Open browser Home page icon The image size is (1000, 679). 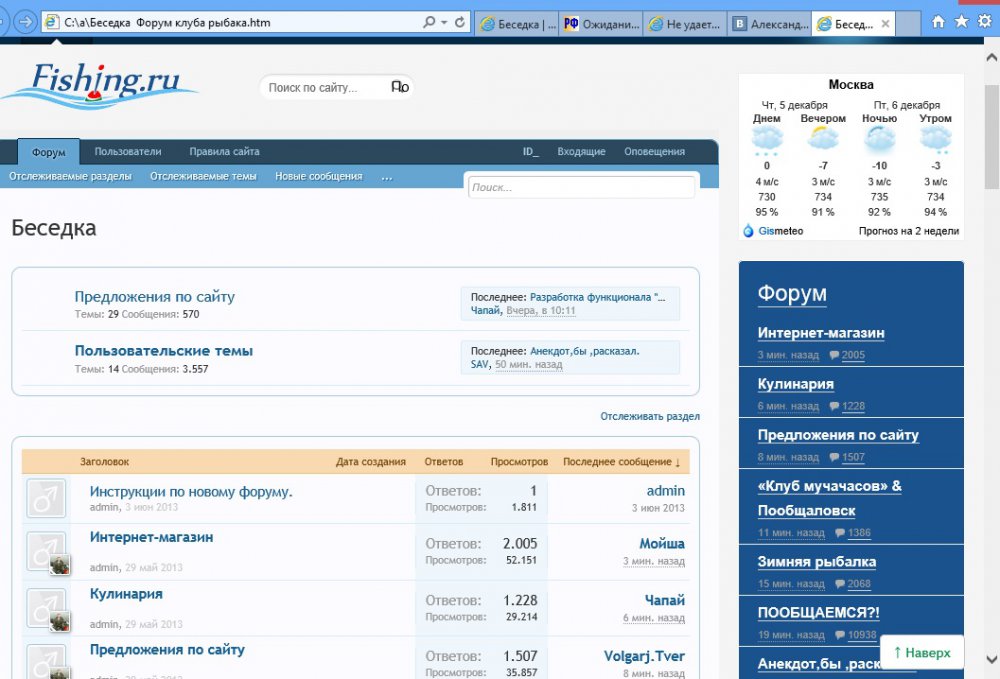click(x=938, y=21)
